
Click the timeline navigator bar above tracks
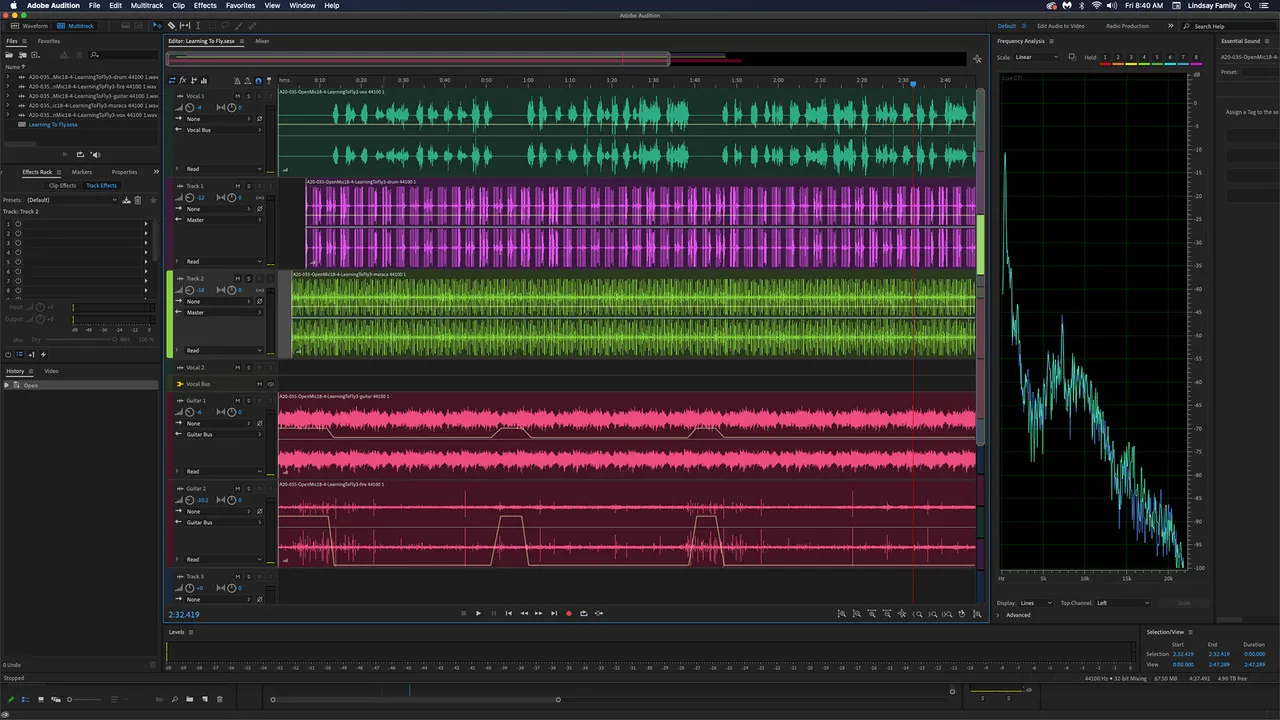(418, 59)
